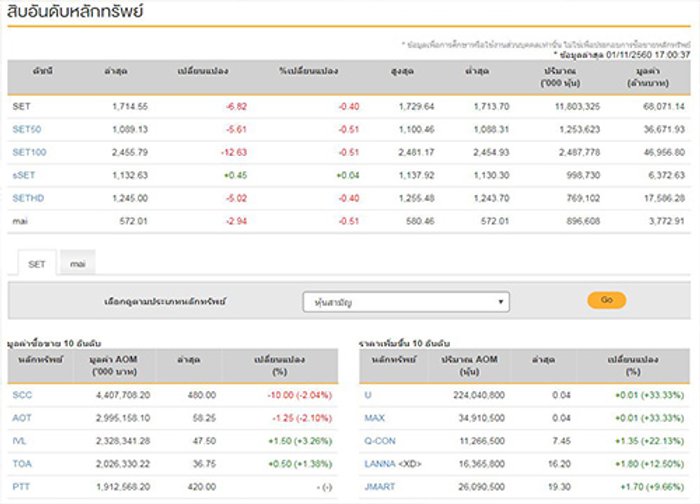Open the SET100 index link
The width and height of the screenshot is (700, 504).
[29, 152]
